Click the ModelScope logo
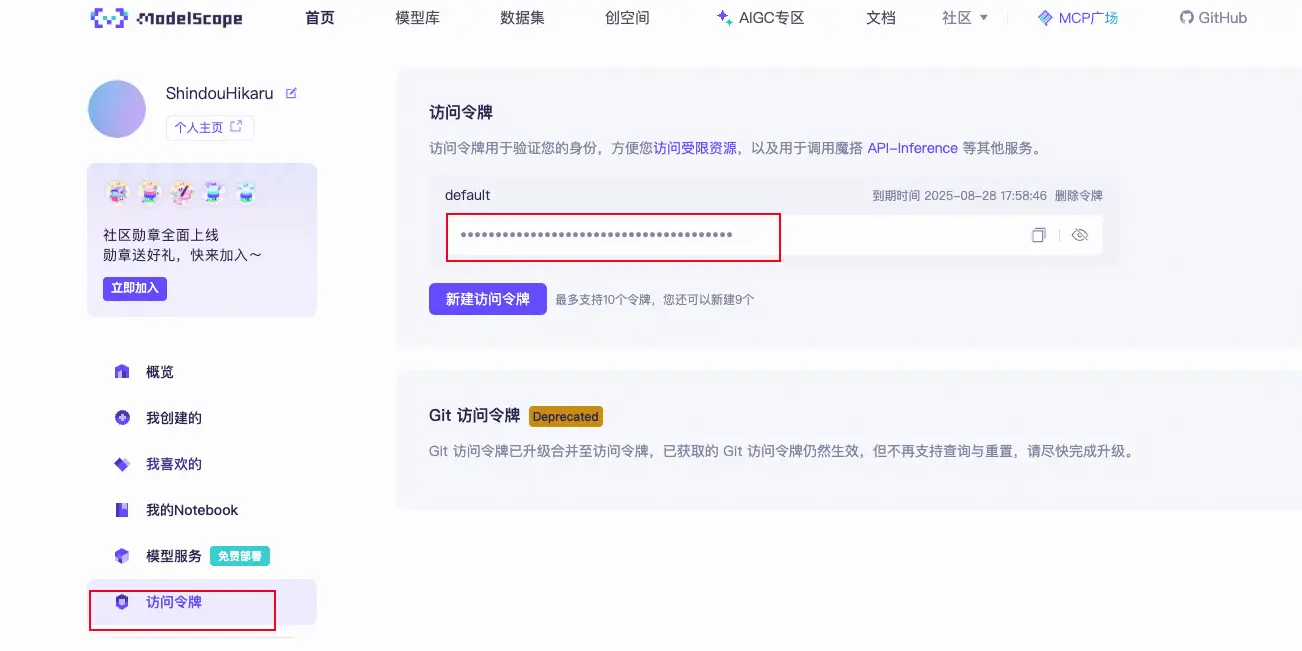The image size is (1302, 651). pos(165,18)
